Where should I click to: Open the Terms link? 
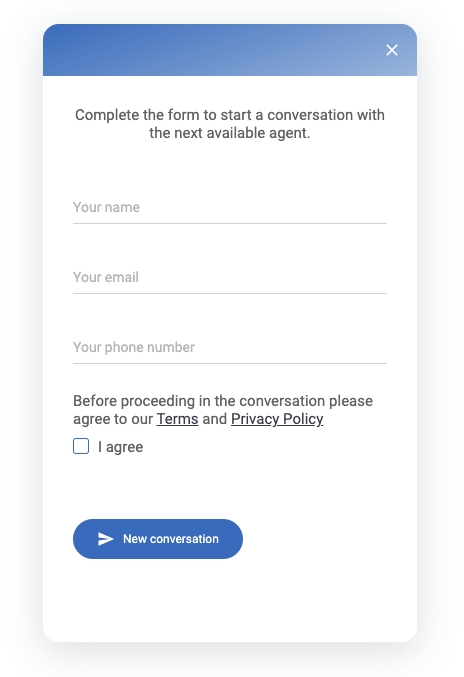coord(177,419)
